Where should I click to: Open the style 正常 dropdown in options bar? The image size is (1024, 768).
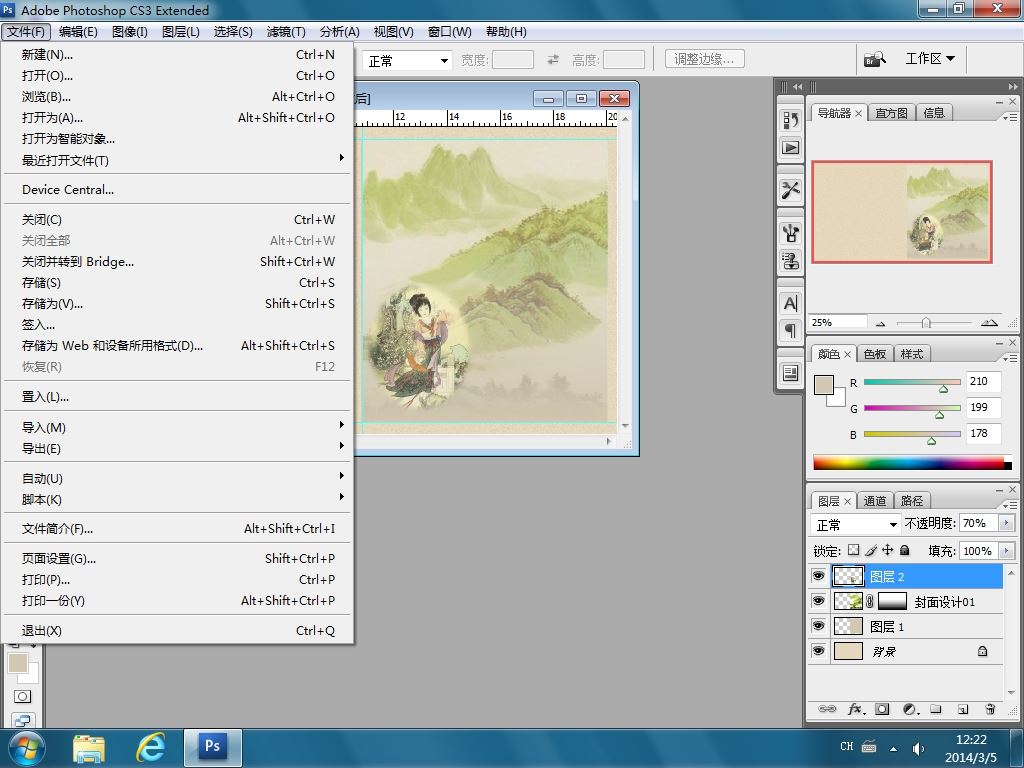point(408,61)
